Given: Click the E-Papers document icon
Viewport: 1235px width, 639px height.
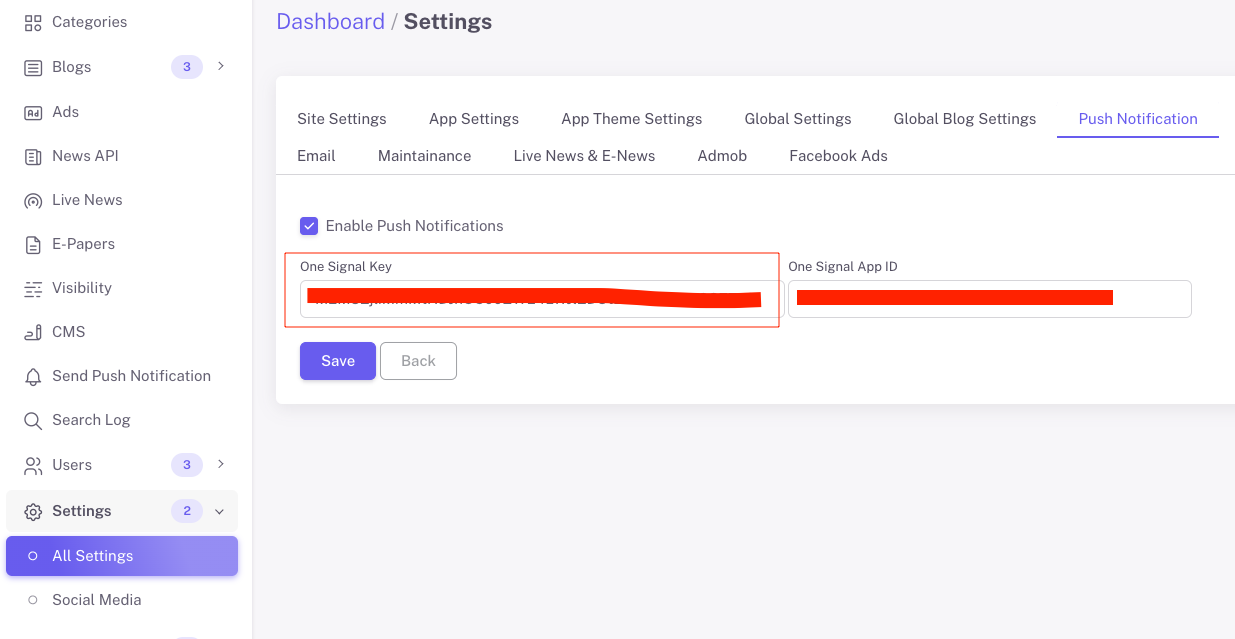Looking at the screenshot, I should 33,244.
